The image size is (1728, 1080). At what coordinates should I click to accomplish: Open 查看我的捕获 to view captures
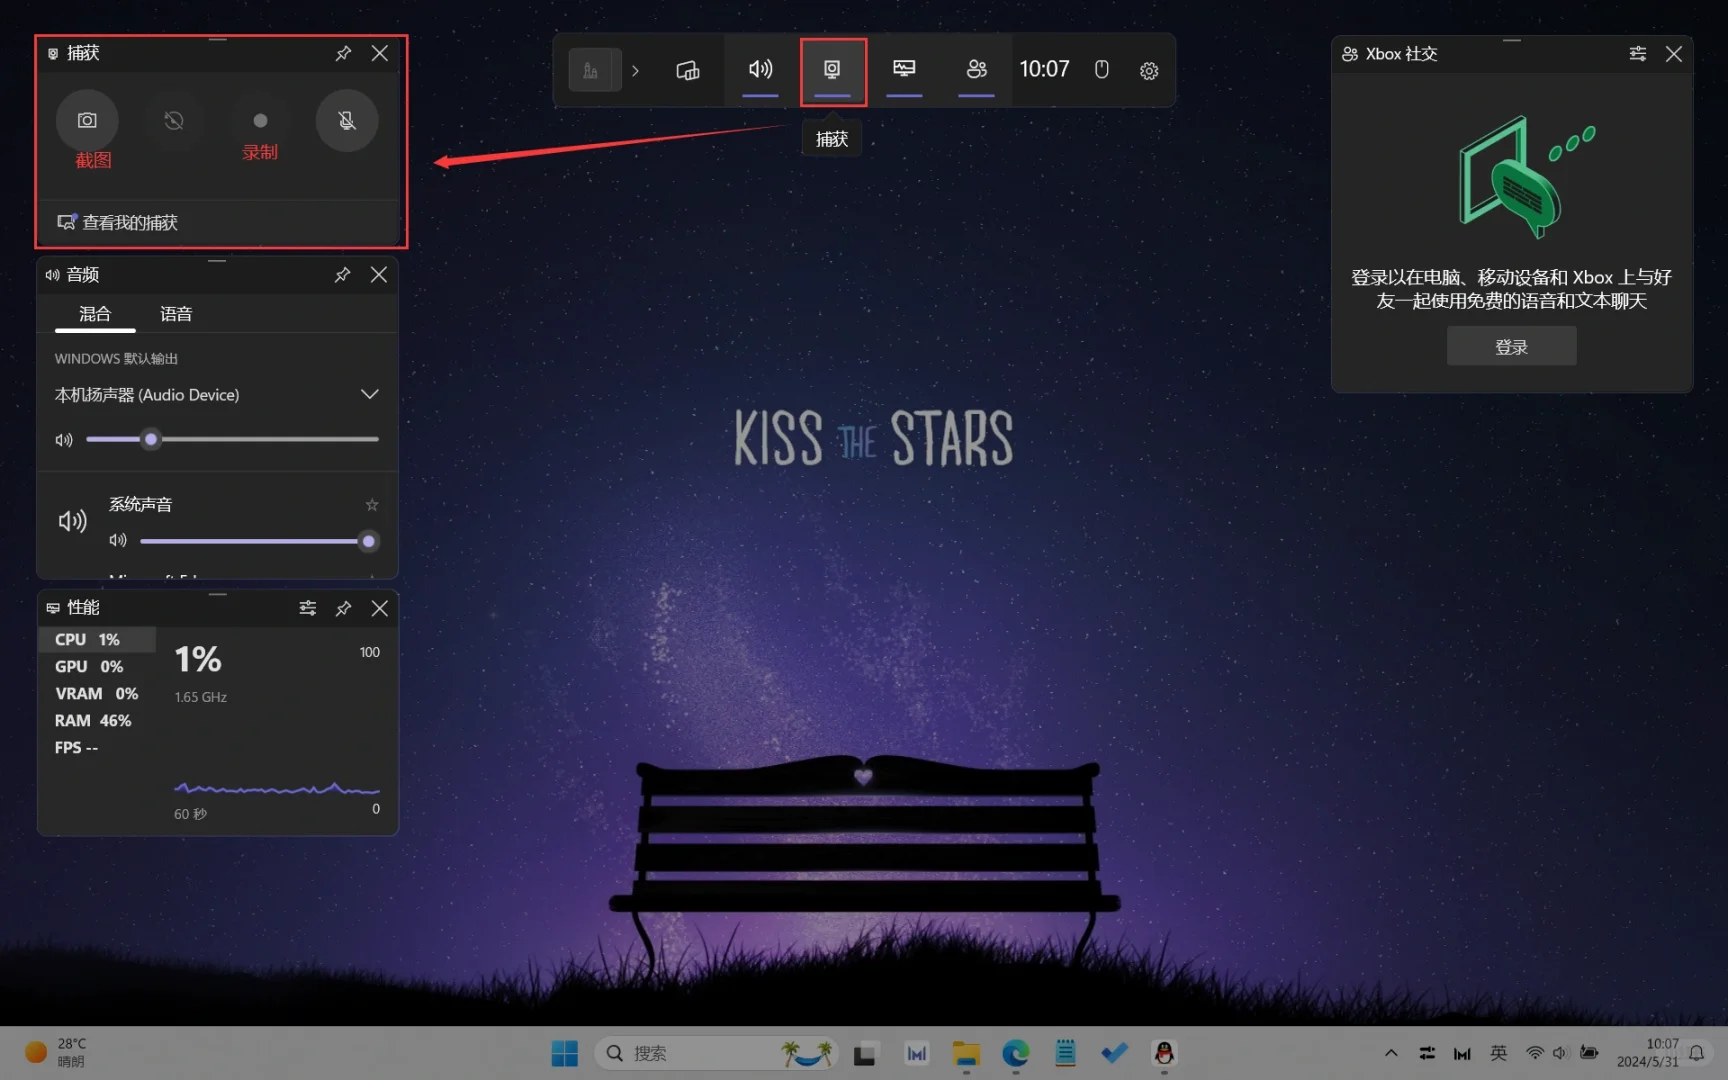(118, 222)
